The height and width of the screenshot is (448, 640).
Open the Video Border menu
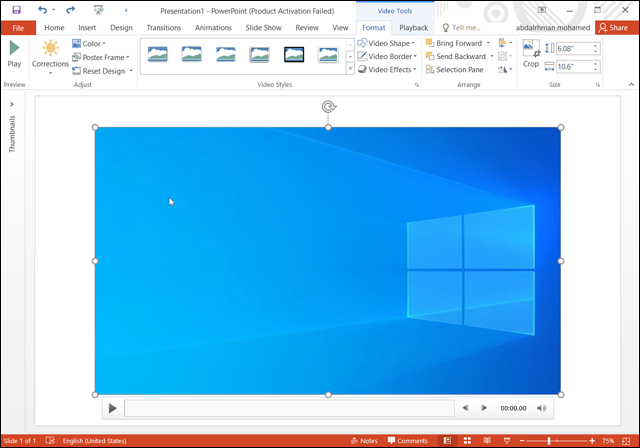387,56
